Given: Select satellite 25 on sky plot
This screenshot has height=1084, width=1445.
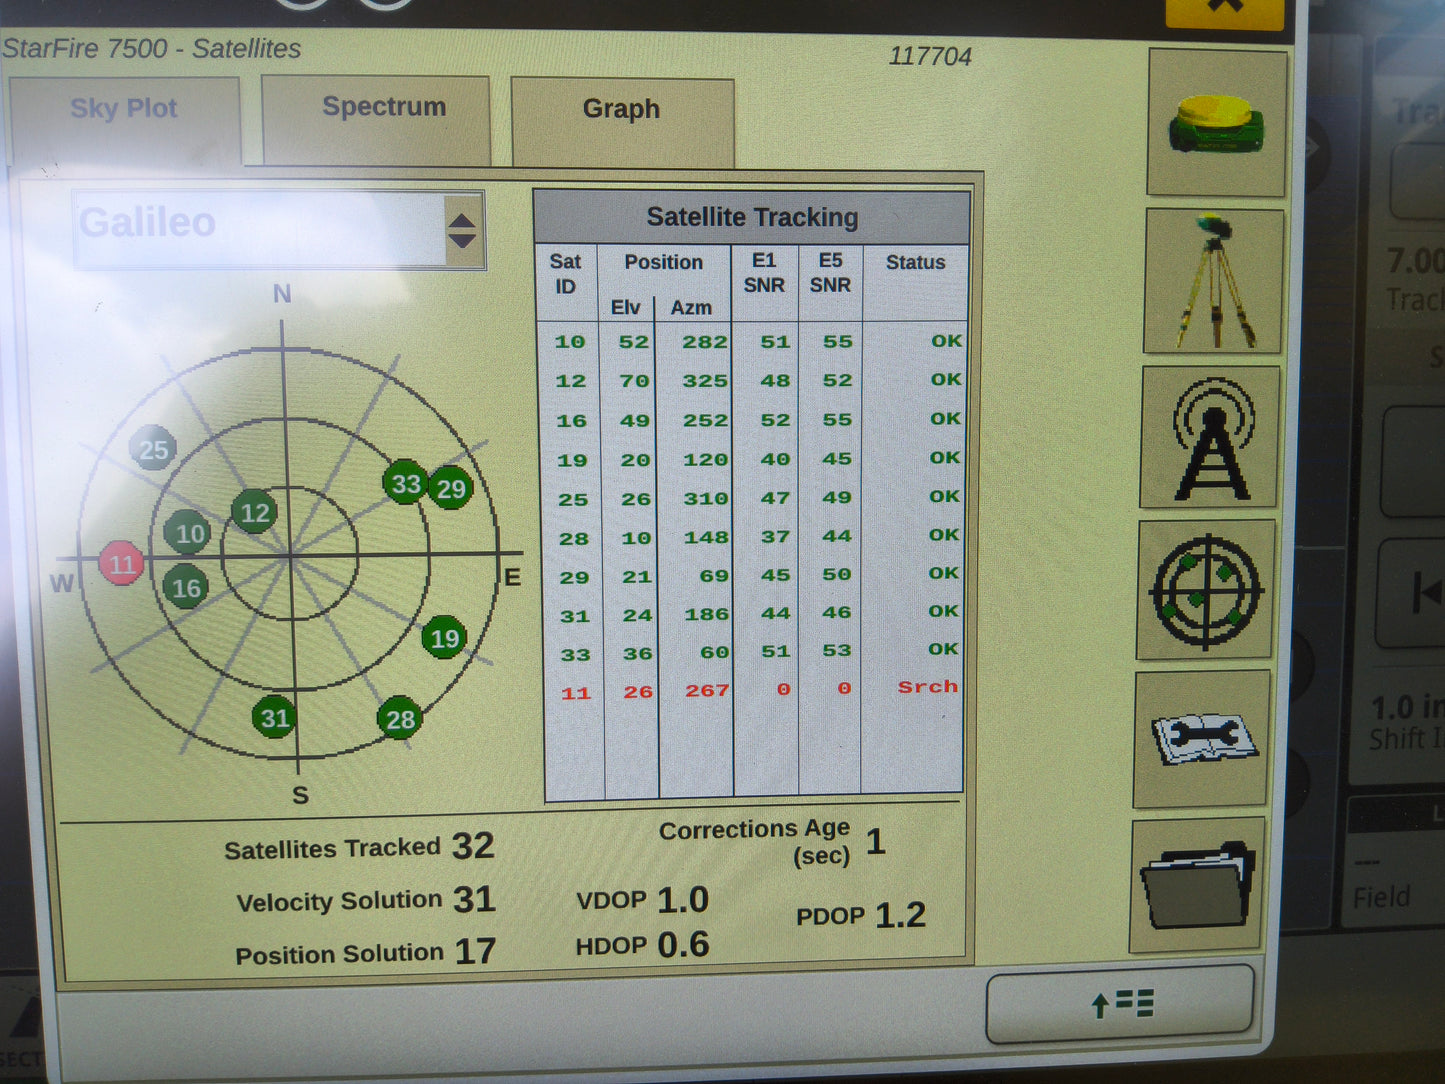Looking at the screenshot, I should 153,450.
